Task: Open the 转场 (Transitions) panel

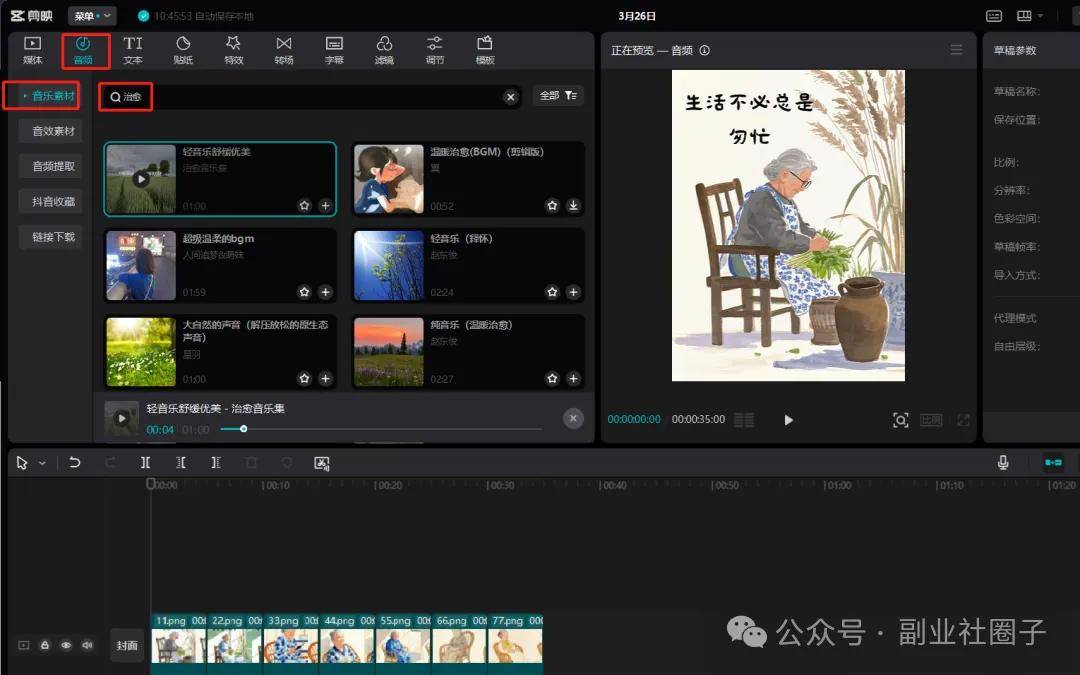Action: (284, 50)
